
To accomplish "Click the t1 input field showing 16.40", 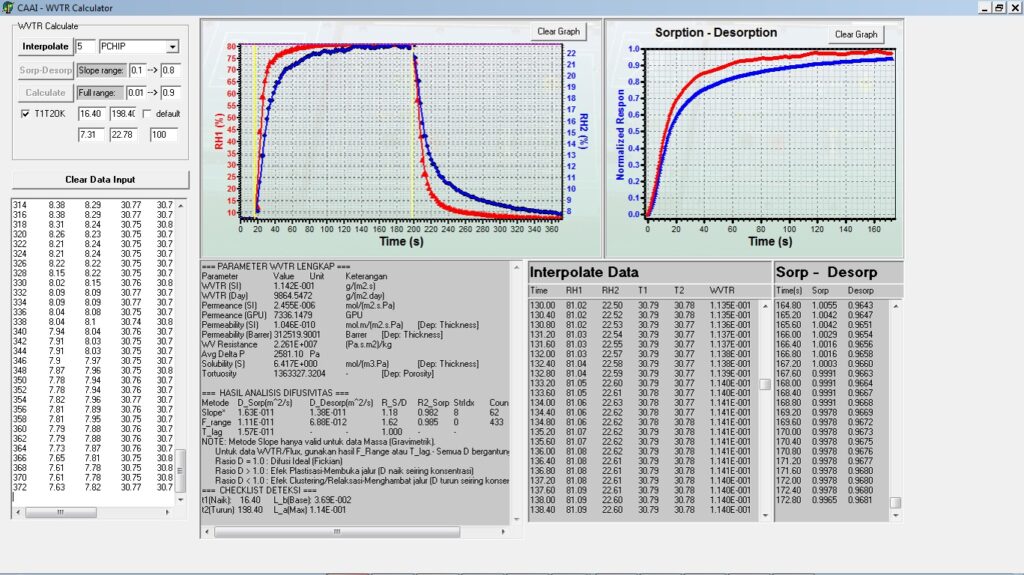I will [x=91, y=114].
